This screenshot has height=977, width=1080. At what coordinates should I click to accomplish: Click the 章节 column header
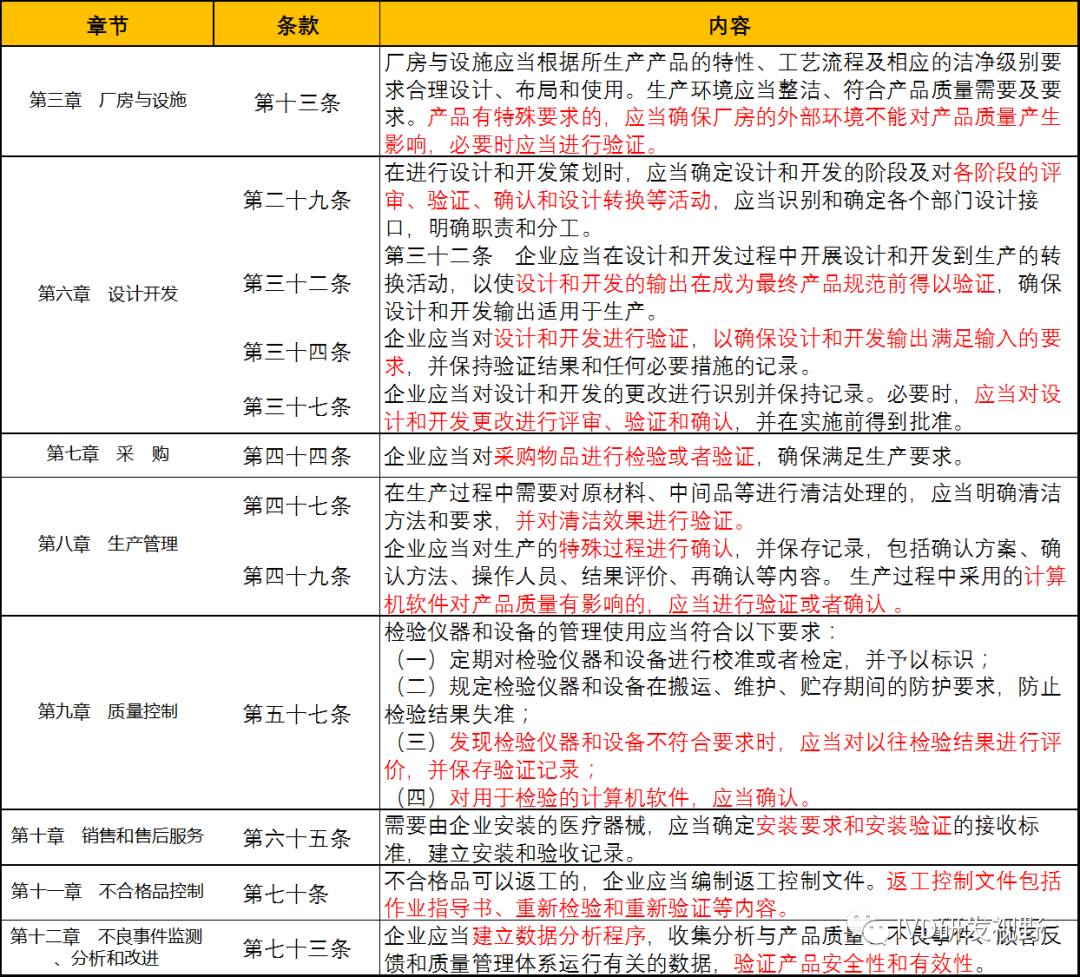[x=107, y=25]
